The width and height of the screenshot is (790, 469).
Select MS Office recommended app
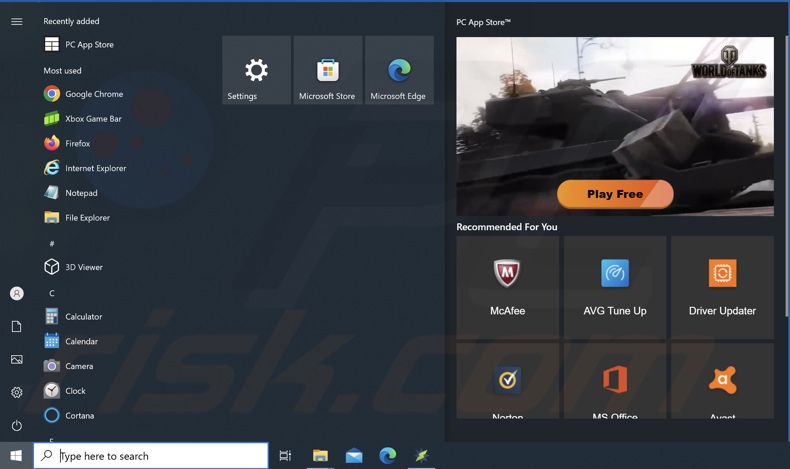pos(615,381)
